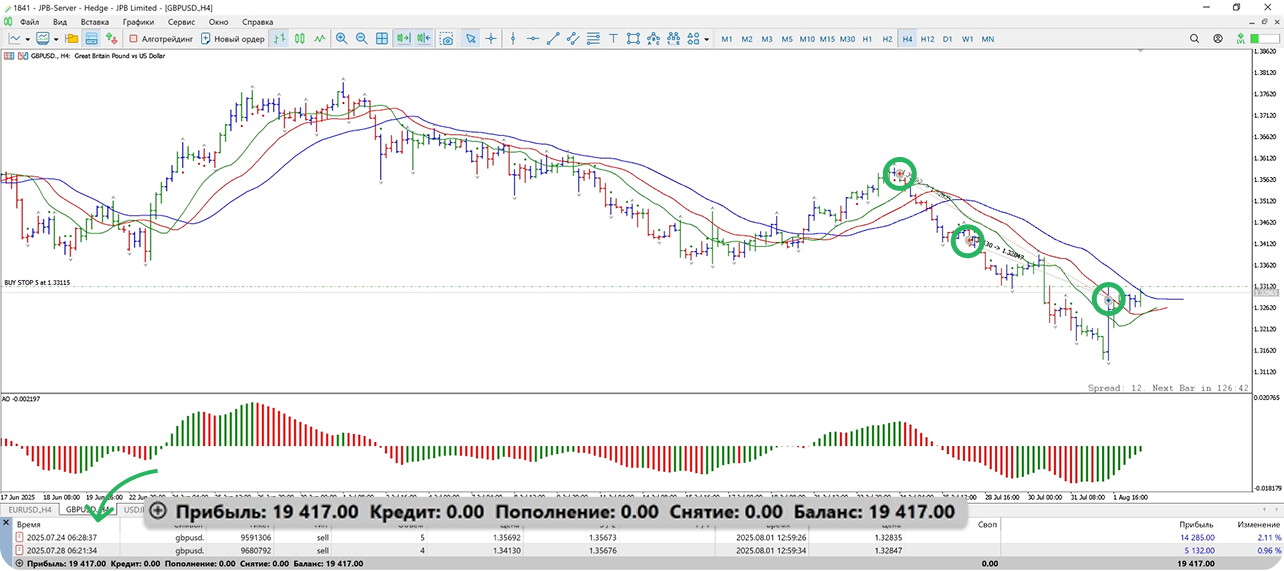Screen dimensions: 1284x571
Task: Select the Text label tool
Action: (613, 39)
